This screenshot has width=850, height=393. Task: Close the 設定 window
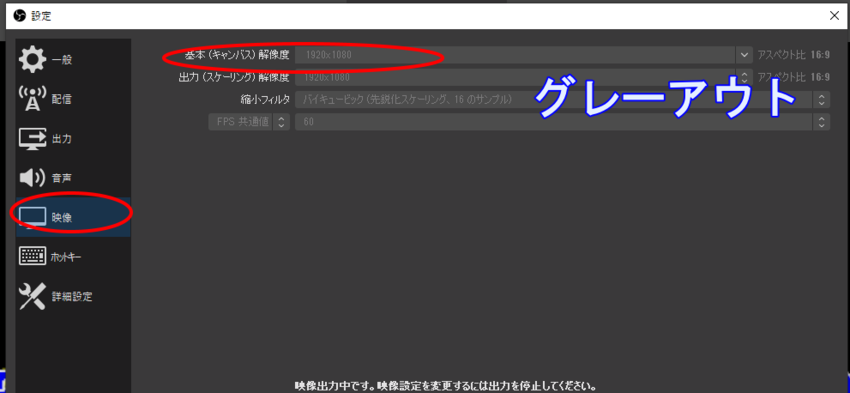[835, 16]
